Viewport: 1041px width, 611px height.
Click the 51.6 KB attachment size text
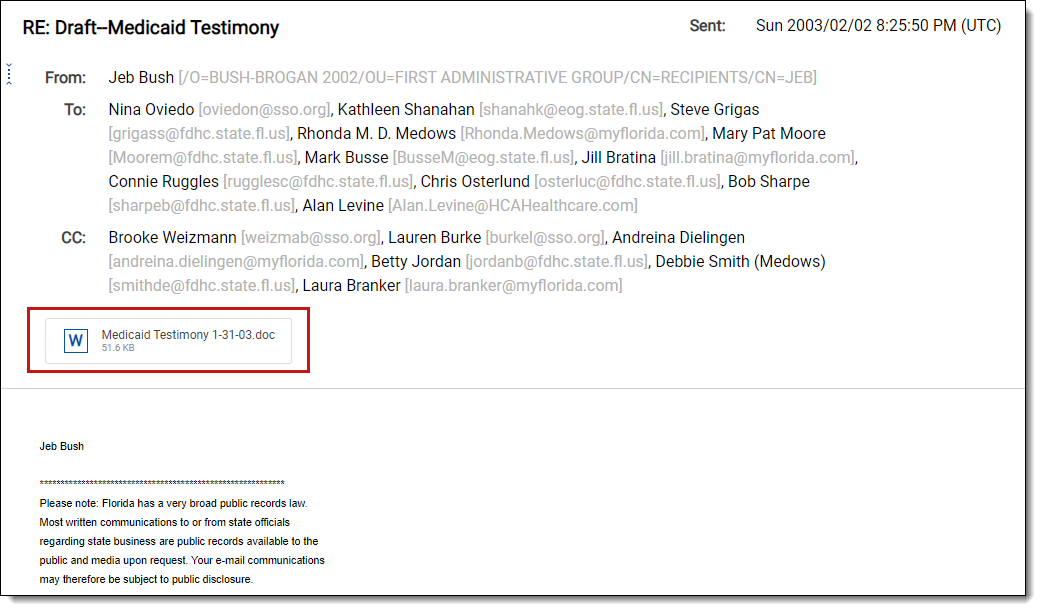pos(118,348)
